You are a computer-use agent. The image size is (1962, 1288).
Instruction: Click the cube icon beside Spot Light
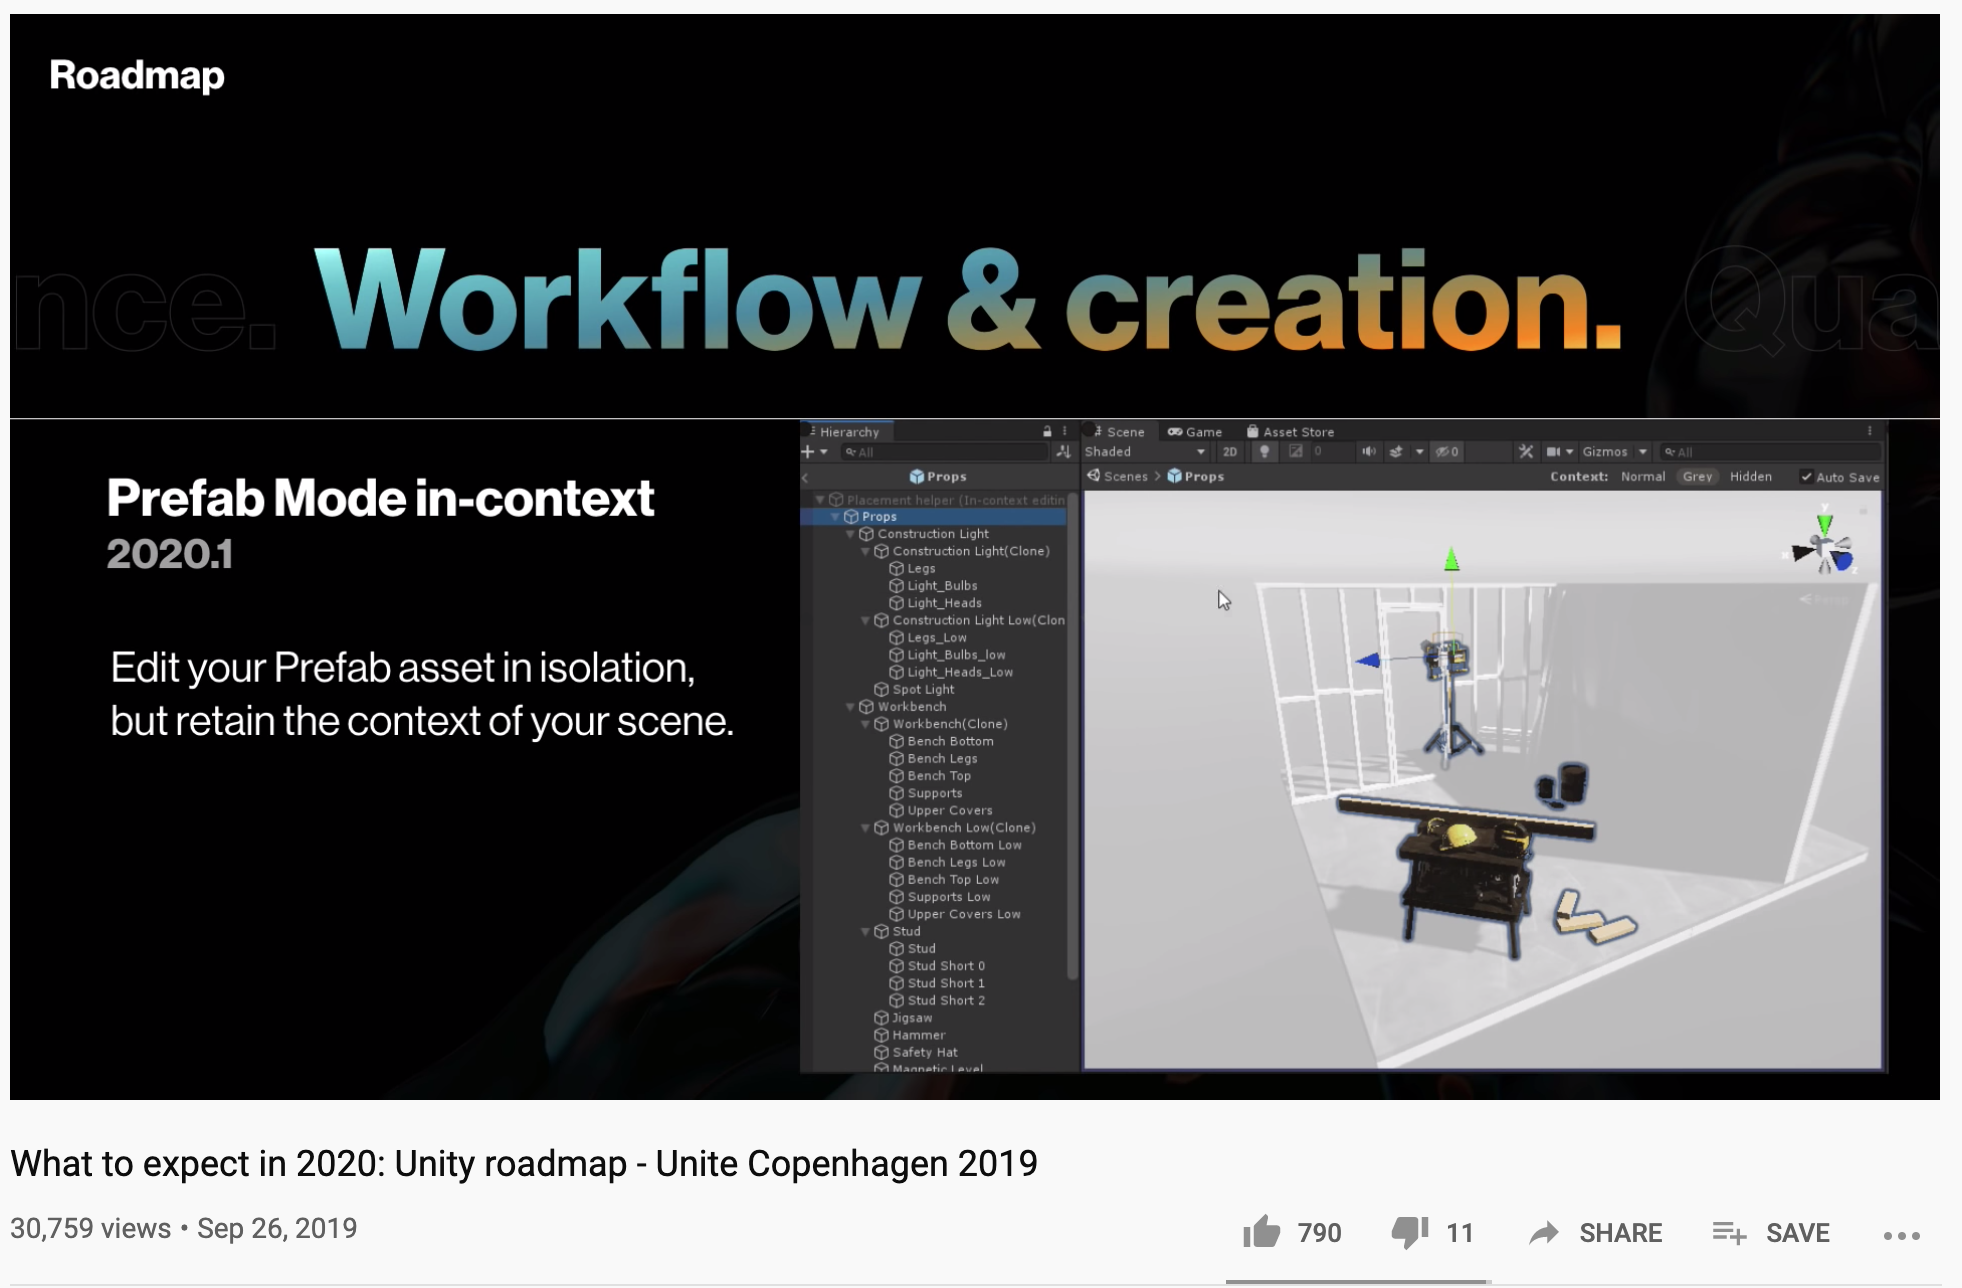881,689
